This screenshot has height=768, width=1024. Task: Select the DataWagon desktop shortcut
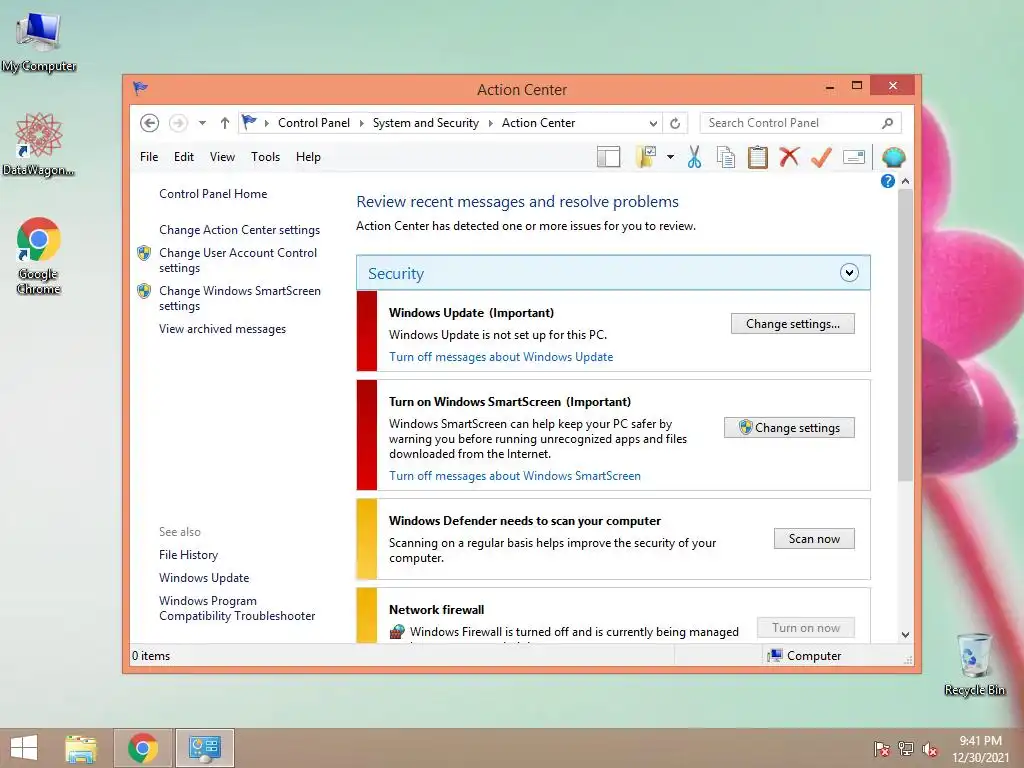coord(39,144)
